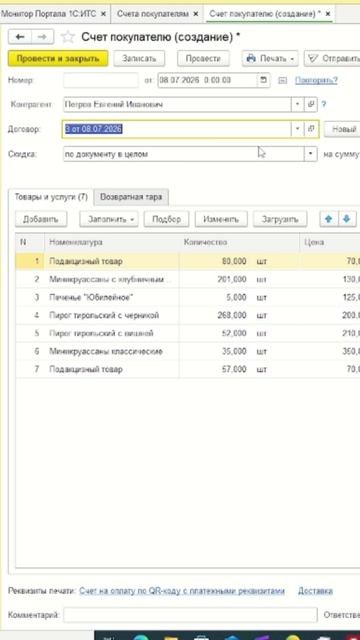Image resolution: width=360 pixels, height=640 pixels.
Task: Click the Количество column header
Action: (x=239, y=242)
